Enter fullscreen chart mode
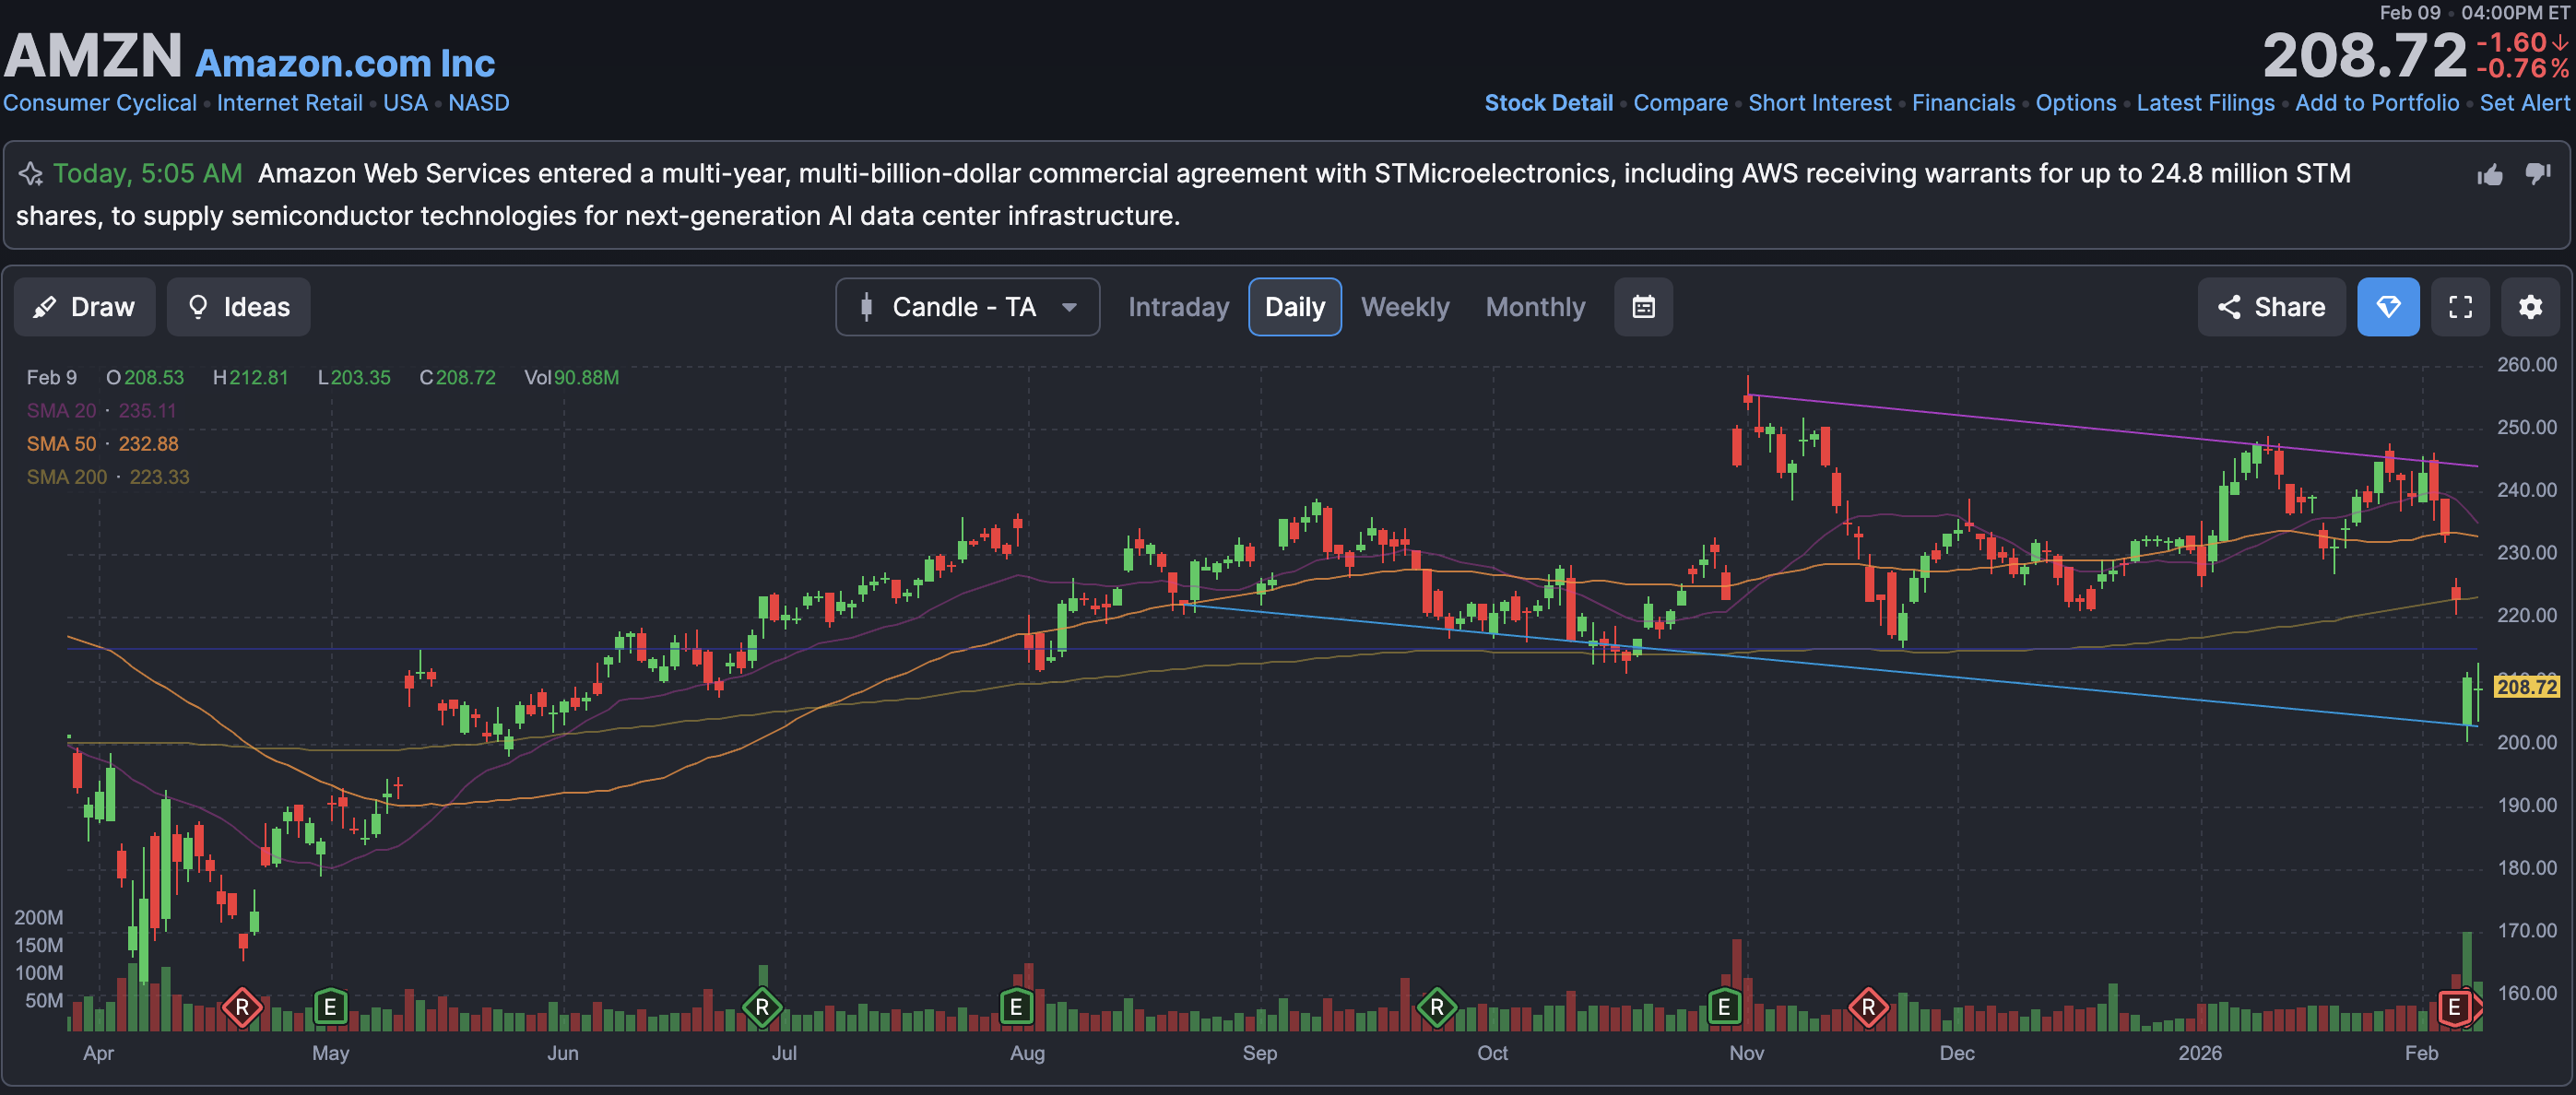 click(2460, 307)
